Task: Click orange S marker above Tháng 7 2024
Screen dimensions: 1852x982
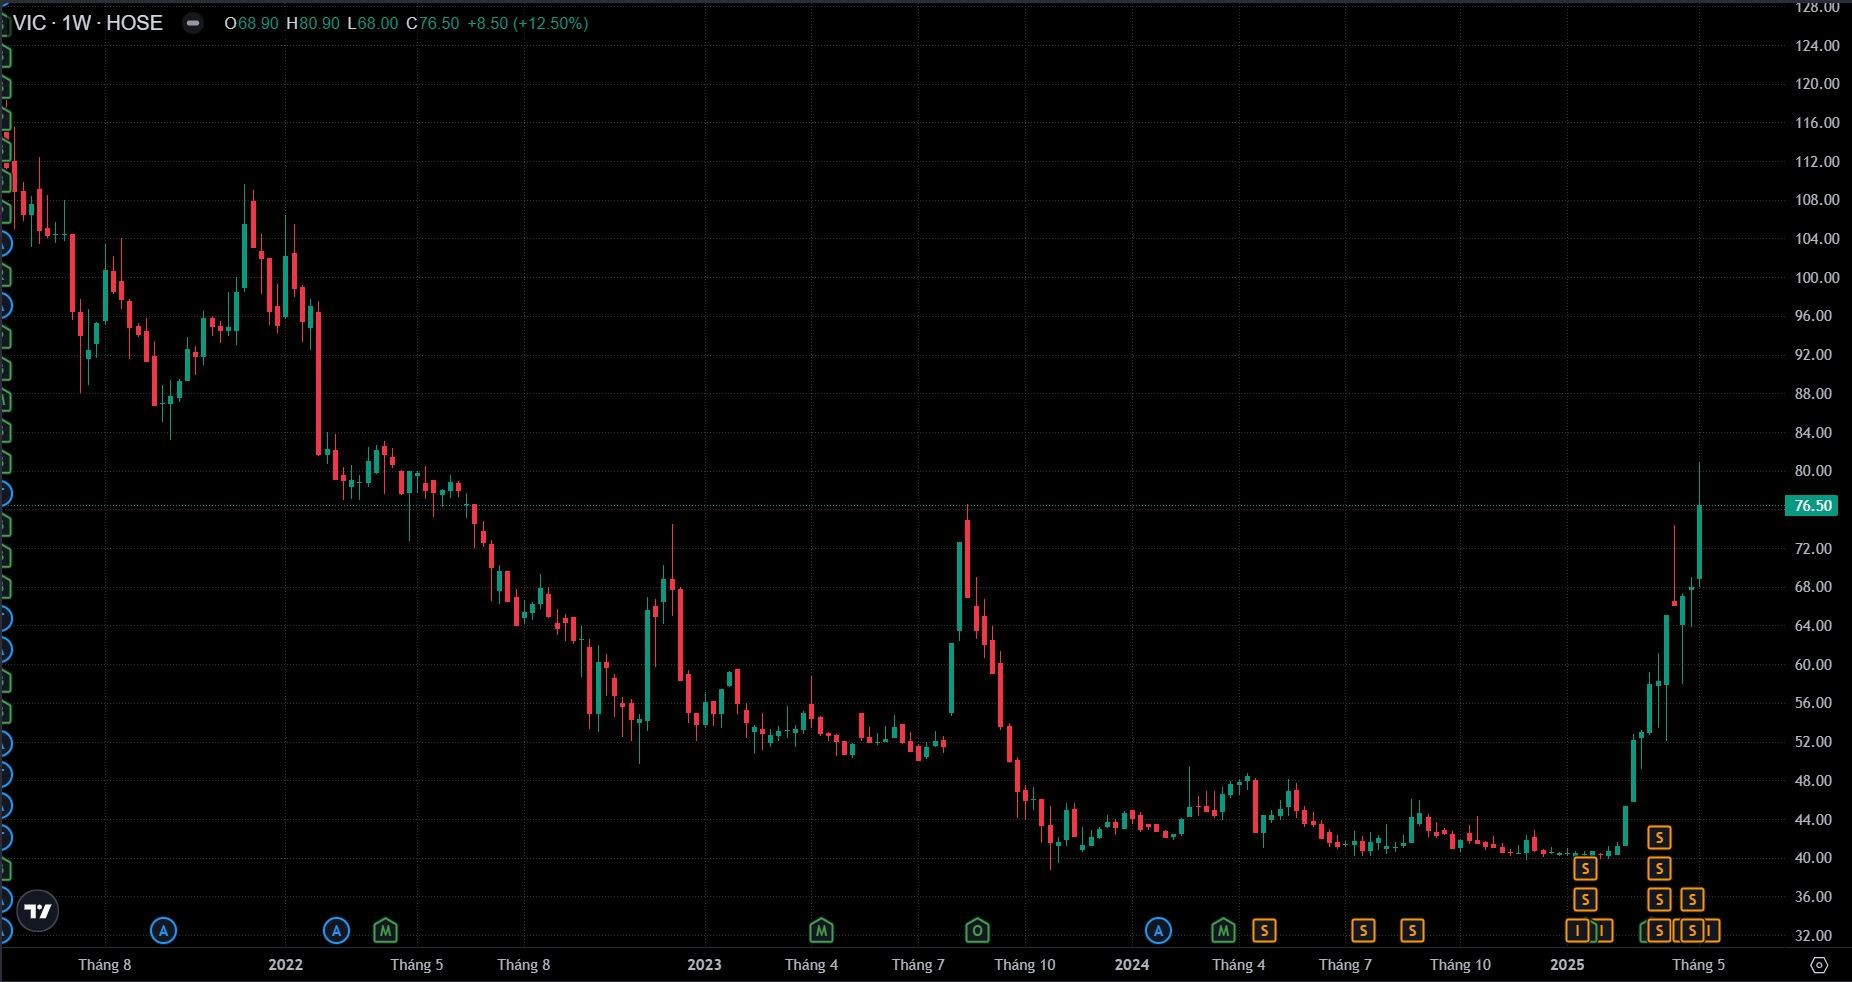Action: click(x=1363, y=931)
